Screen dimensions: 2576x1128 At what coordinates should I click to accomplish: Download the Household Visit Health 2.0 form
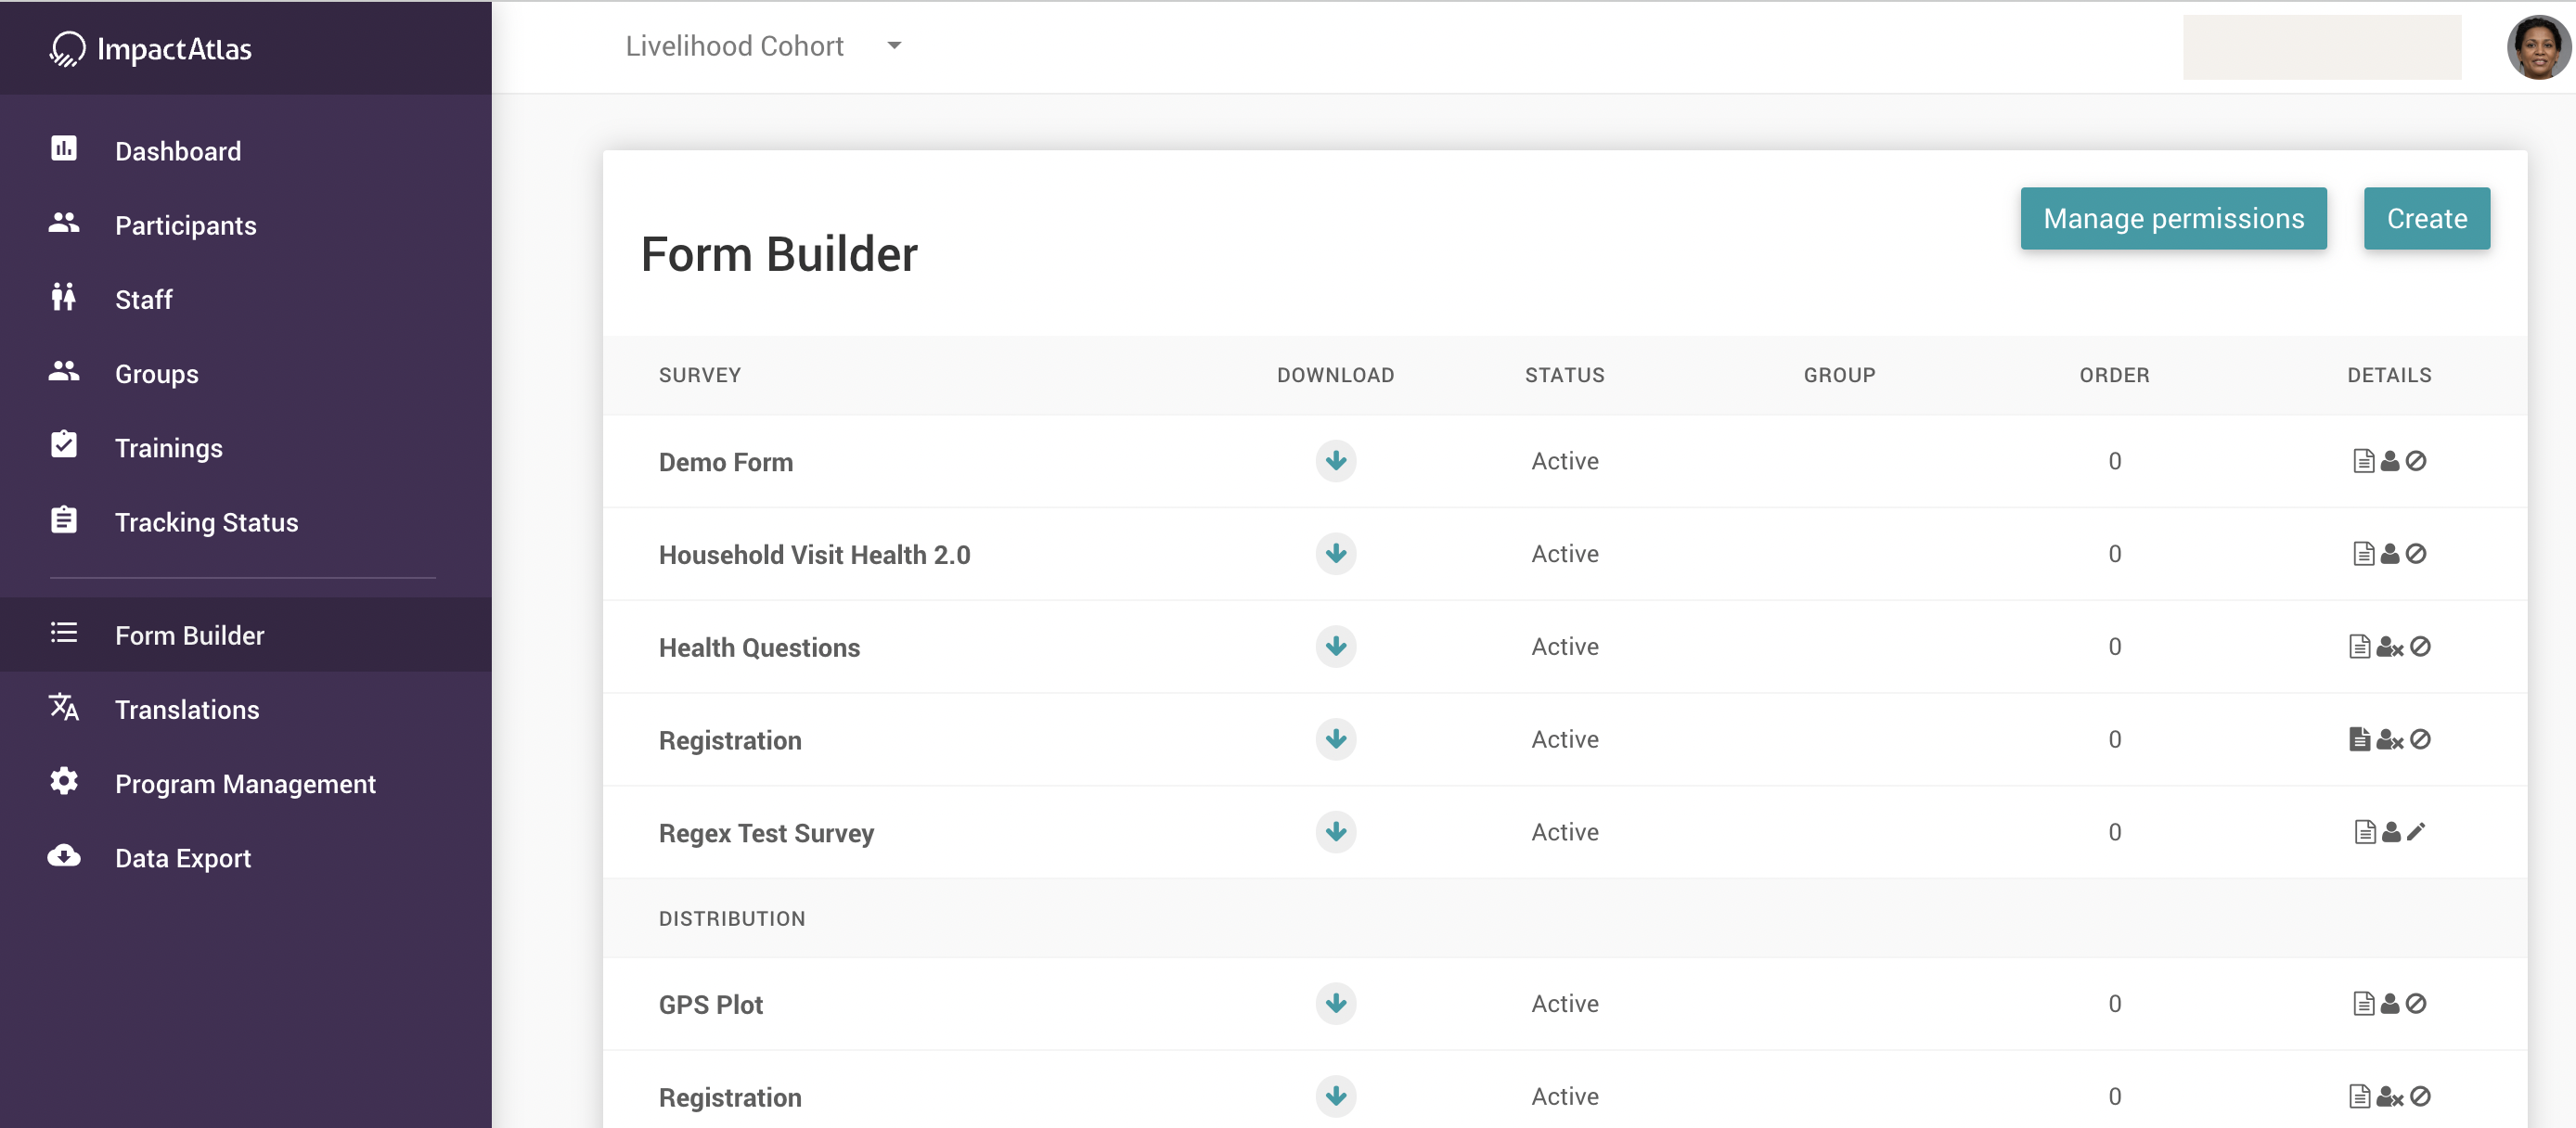point(1335,554)
